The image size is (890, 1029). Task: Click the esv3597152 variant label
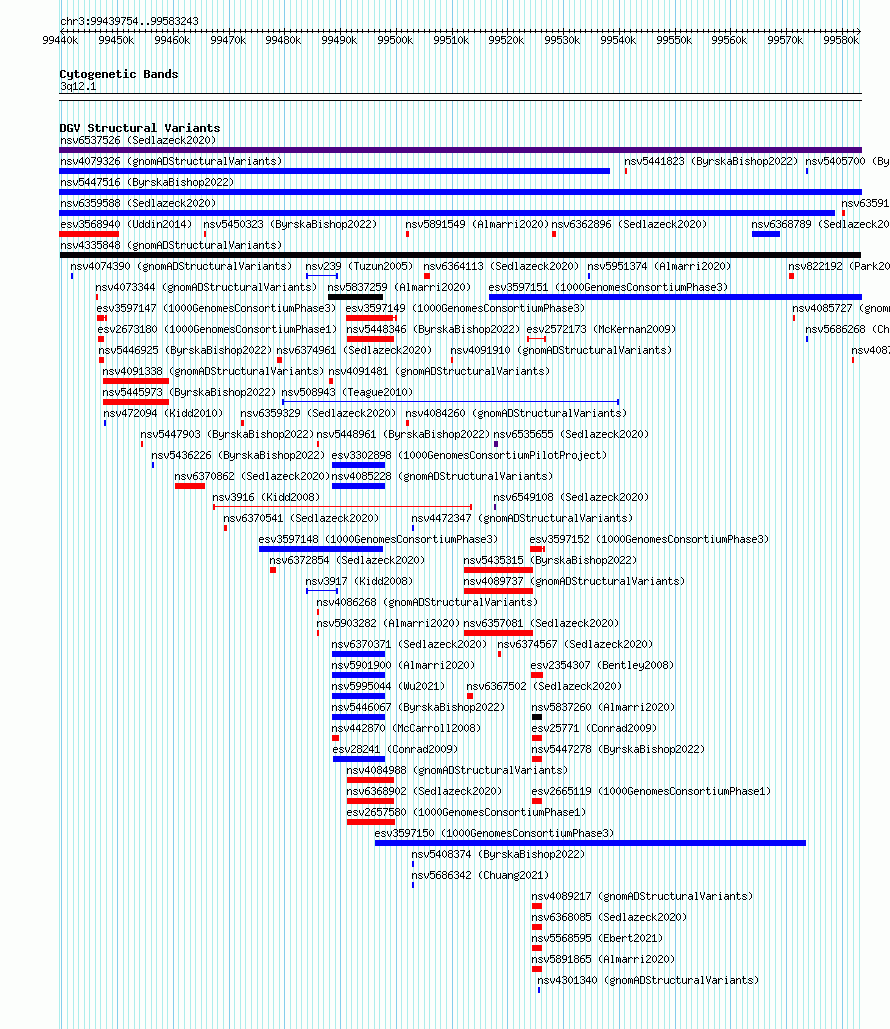click(649, 539)
